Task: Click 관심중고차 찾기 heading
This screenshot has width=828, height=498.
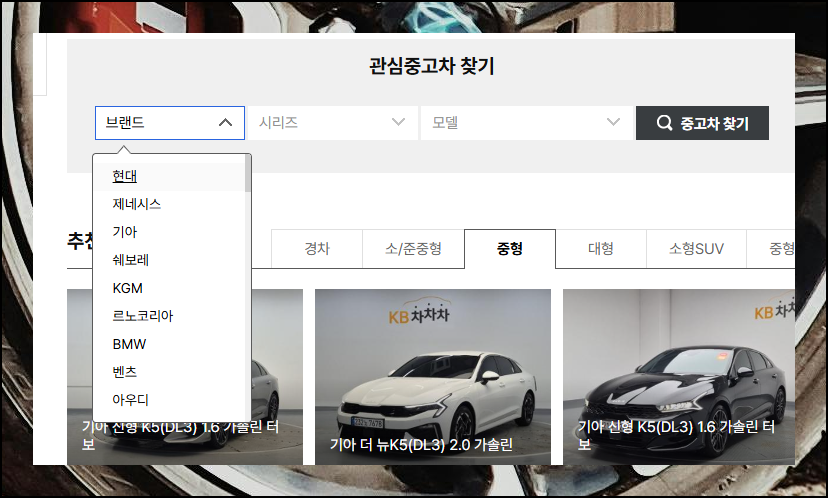Action: point(431,67)
